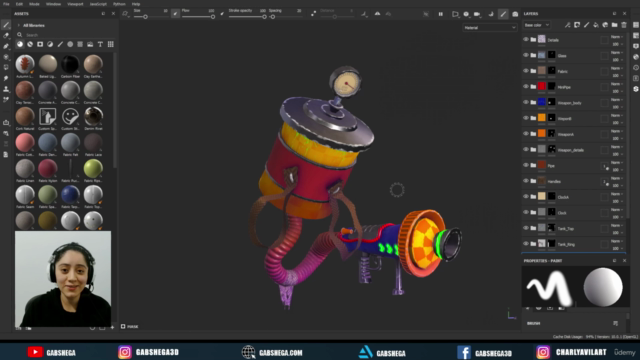Open the Edit menu
Screen dimensions: 640x360
[19, 4]
